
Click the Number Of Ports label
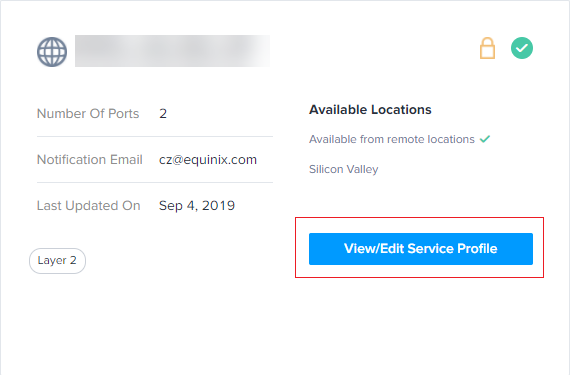tap(88, 113)
